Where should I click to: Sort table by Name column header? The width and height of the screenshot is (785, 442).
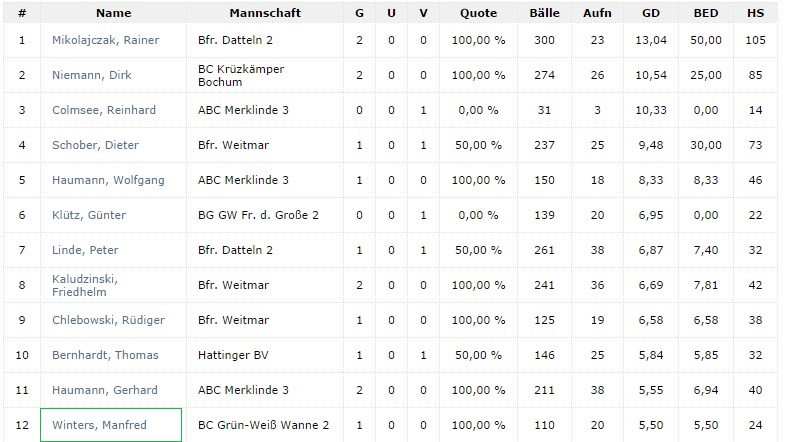(x=114, y=14)
